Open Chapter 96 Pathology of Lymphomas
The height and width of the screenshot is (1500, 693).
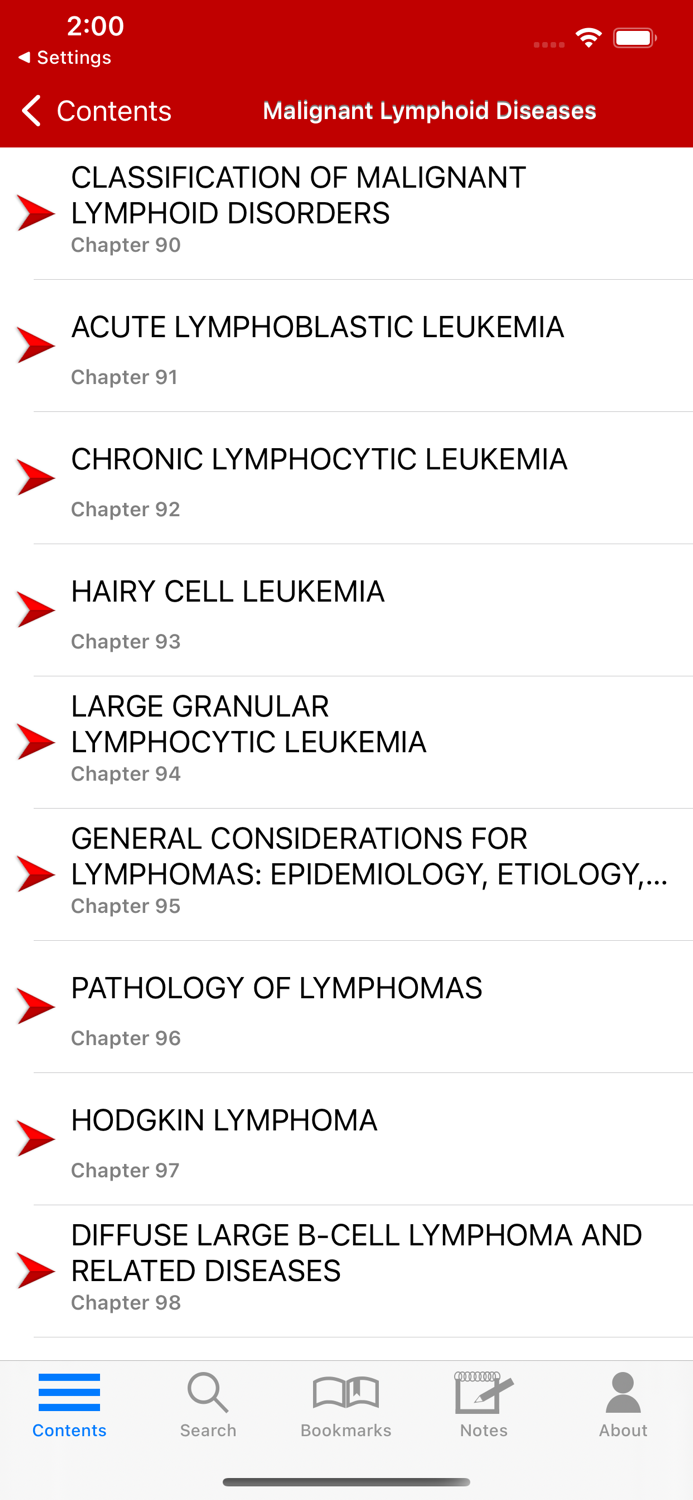click(x=277, y=1006)
